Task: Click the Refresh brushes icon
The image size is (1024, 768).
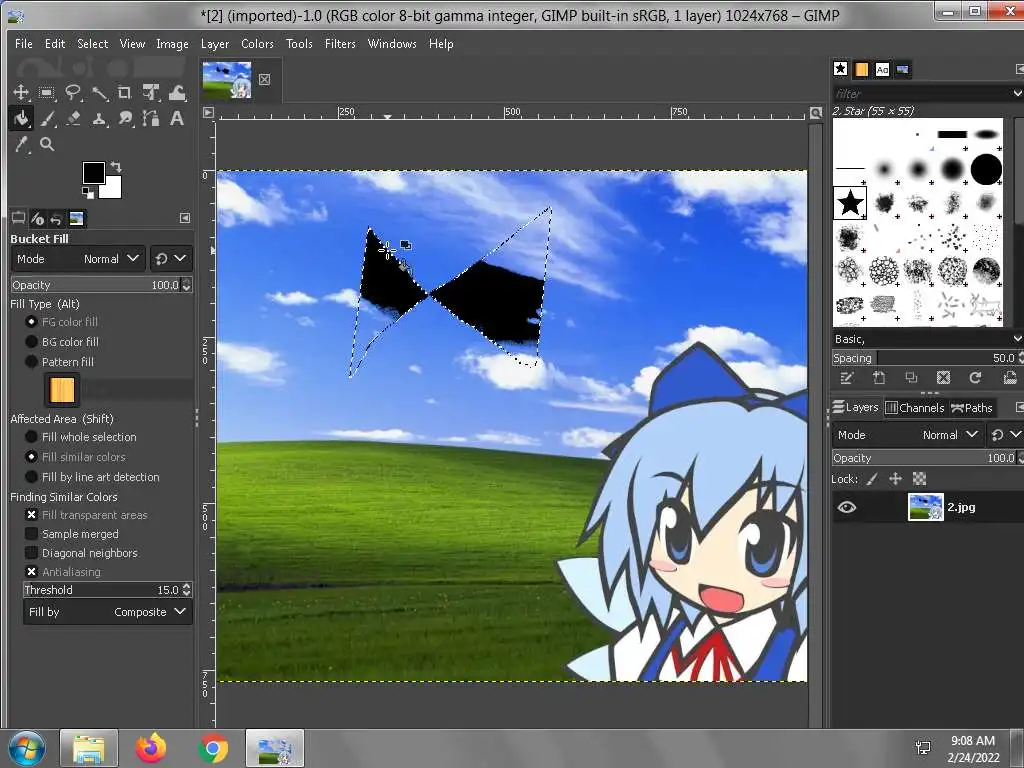Action: coord(976,377)
